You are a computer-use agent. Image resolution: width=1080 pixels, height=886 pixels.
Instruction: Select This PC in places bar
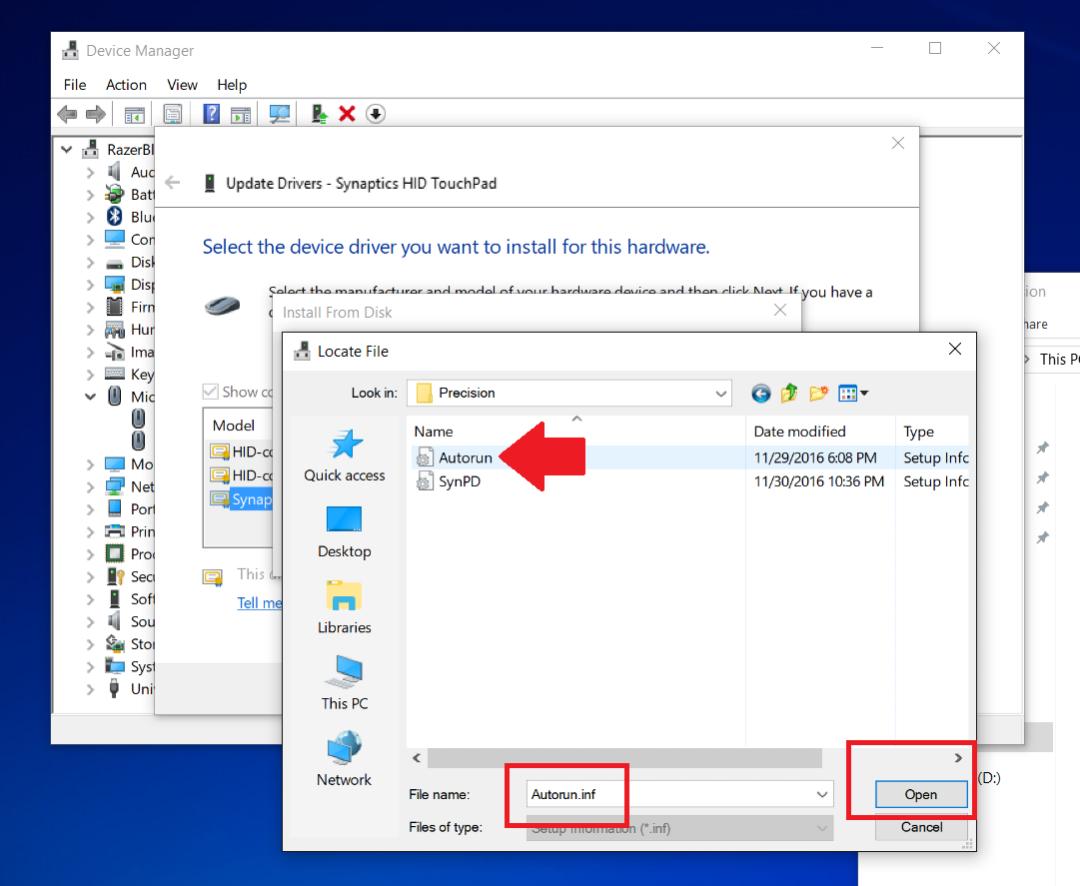tap(344, 684)
